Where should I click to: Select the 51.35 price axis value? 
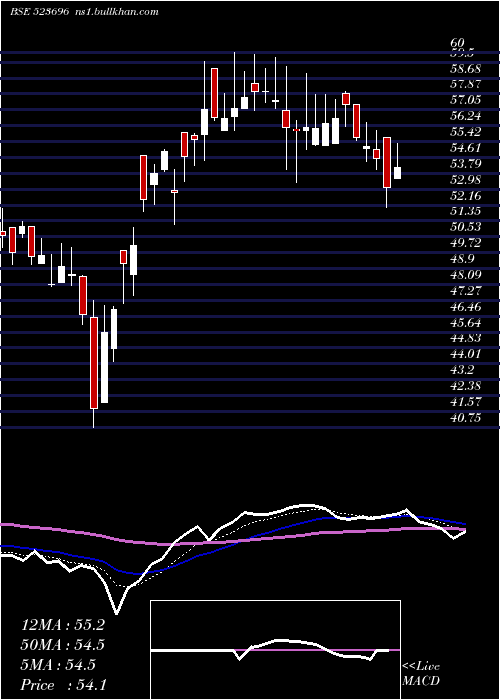(x=466, y=211)
